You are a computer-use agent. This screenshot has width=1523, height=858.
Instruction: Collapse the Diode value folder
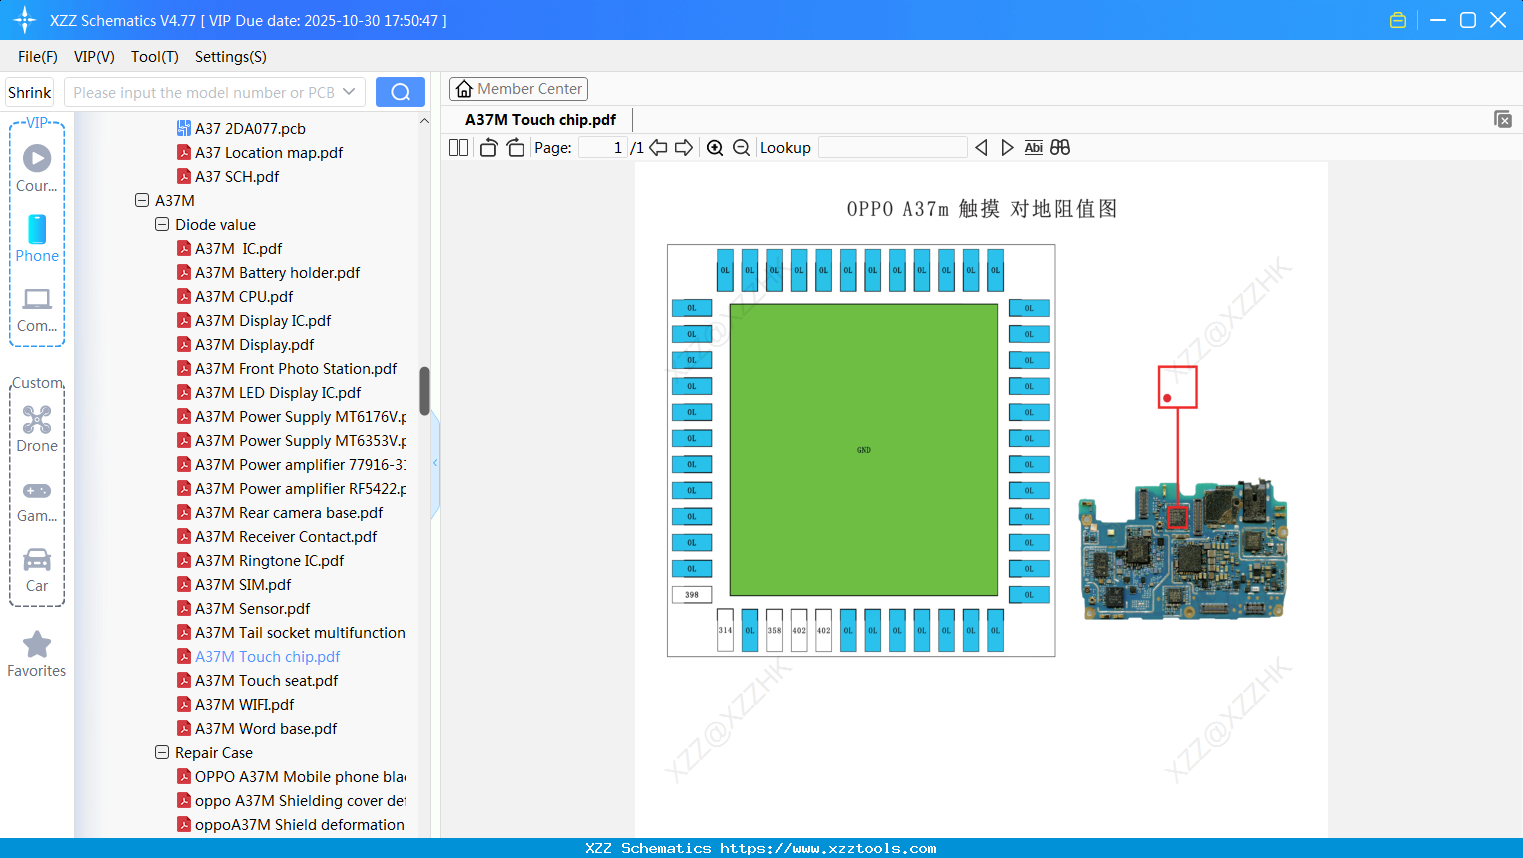(161, 224)
